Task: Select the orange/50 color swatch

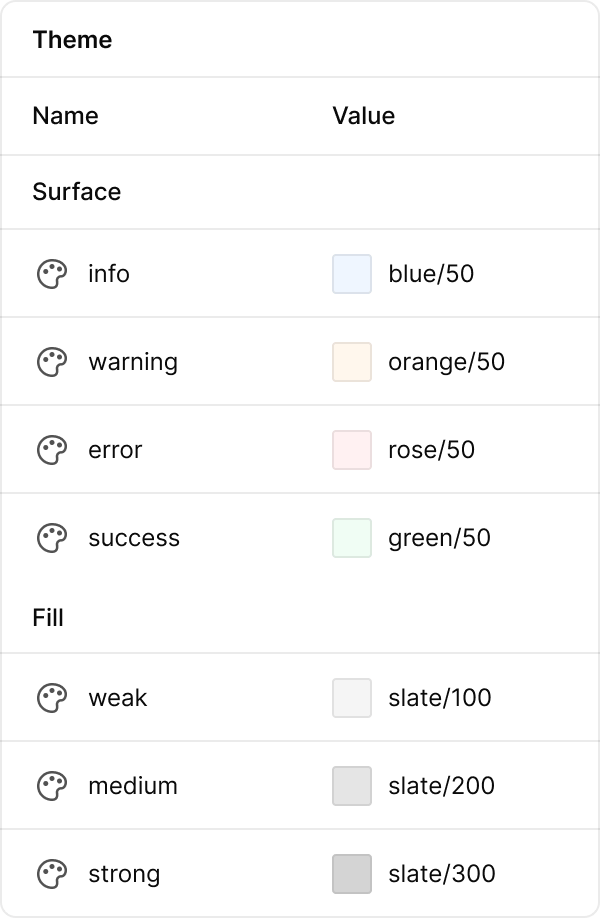Action: [352, 362]
